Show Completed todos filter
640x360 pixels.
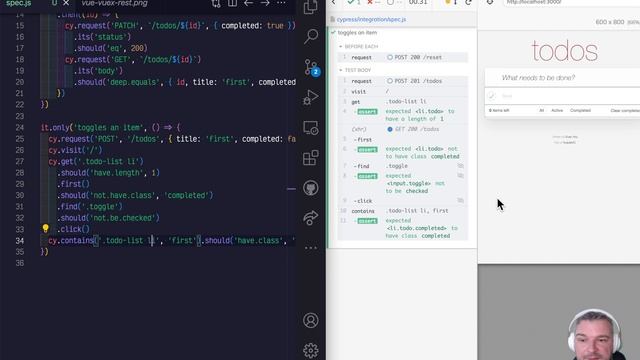pyautogui.click(x=580, y=111)
